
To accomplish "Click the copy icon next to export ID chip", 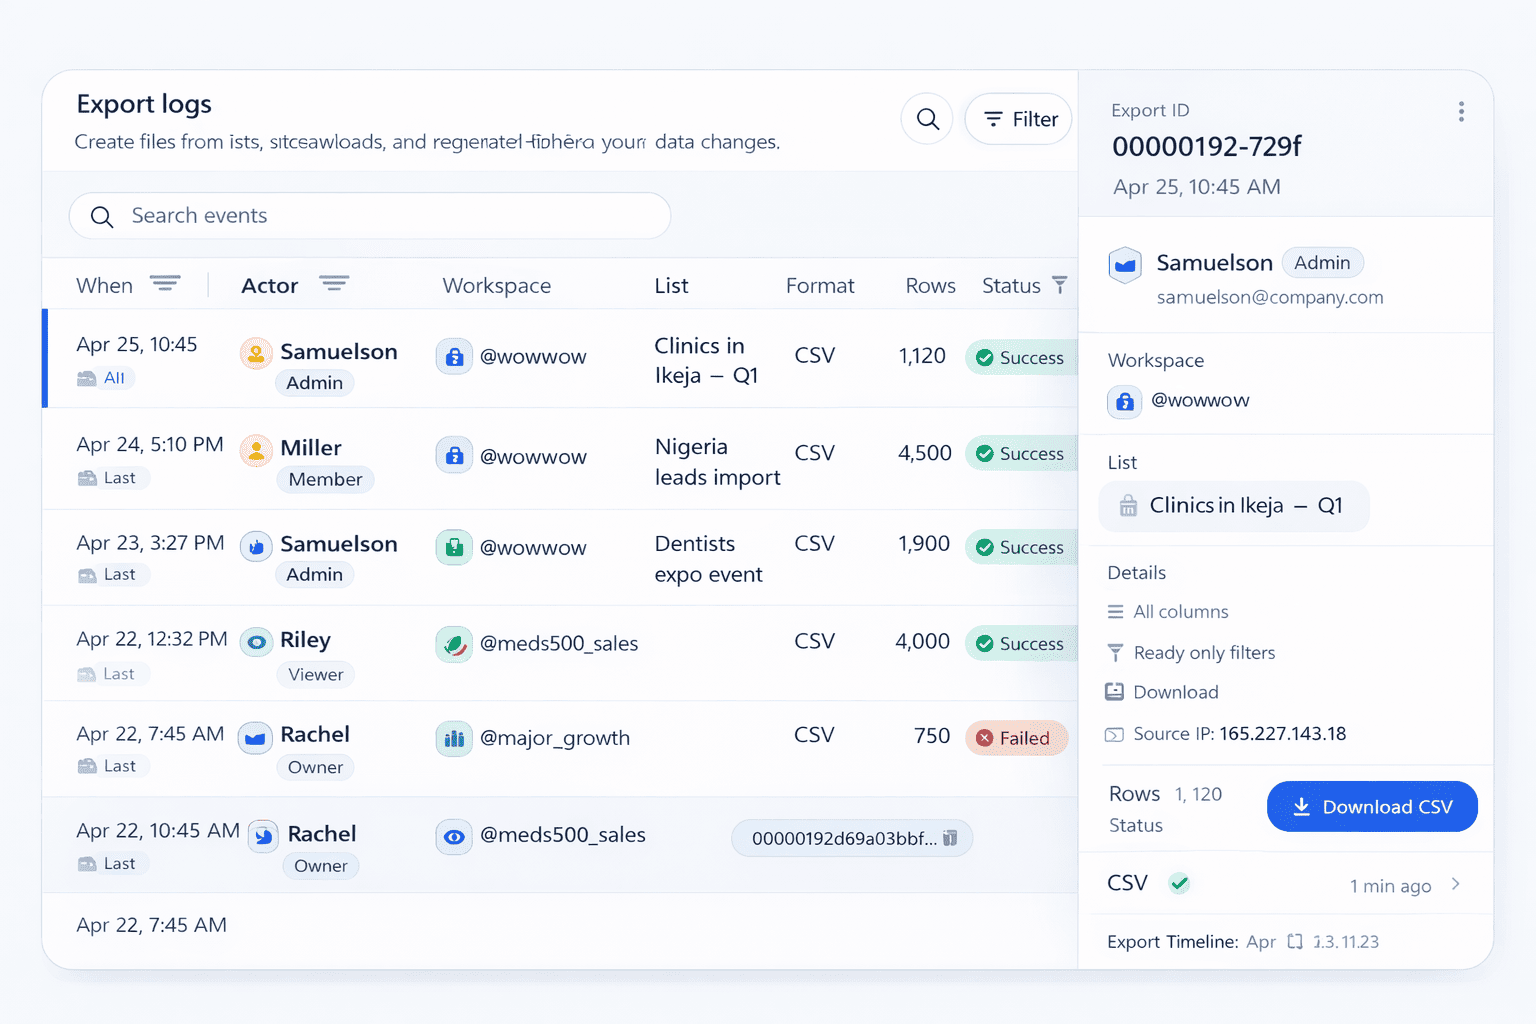I will point(950,838).
